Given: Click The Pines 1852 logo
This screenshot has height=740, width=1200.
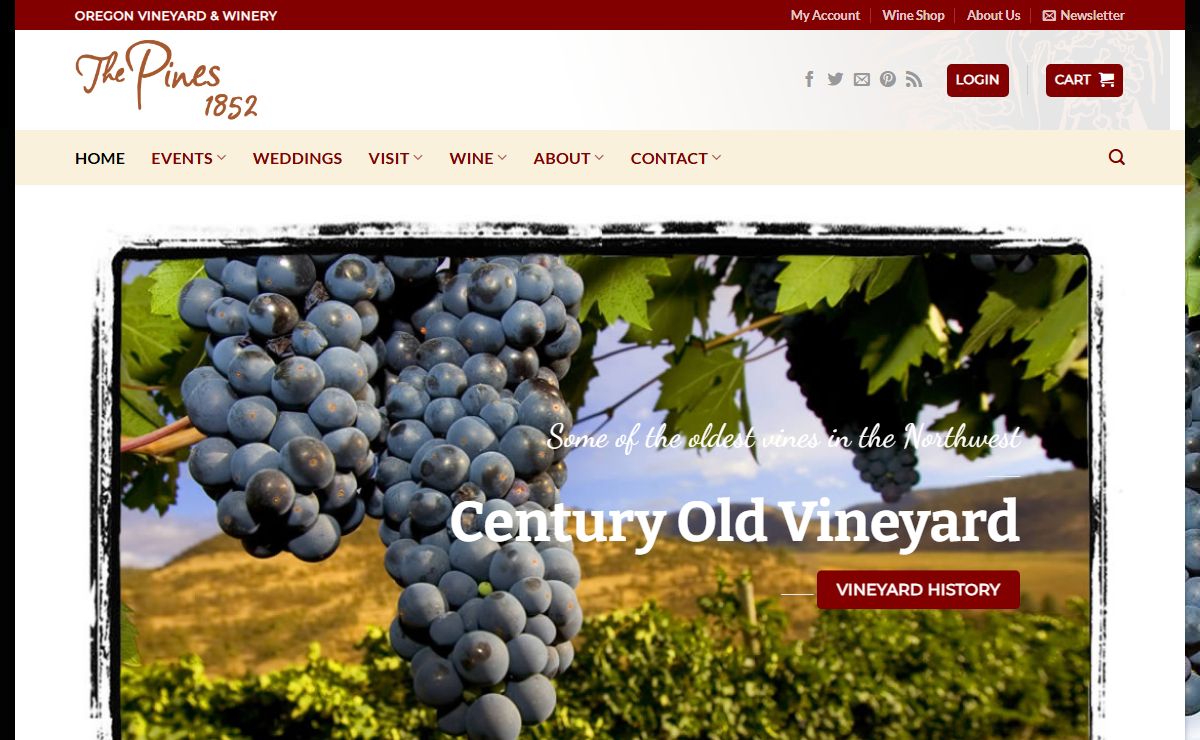Looking at the screenshot, I should 166,79.
